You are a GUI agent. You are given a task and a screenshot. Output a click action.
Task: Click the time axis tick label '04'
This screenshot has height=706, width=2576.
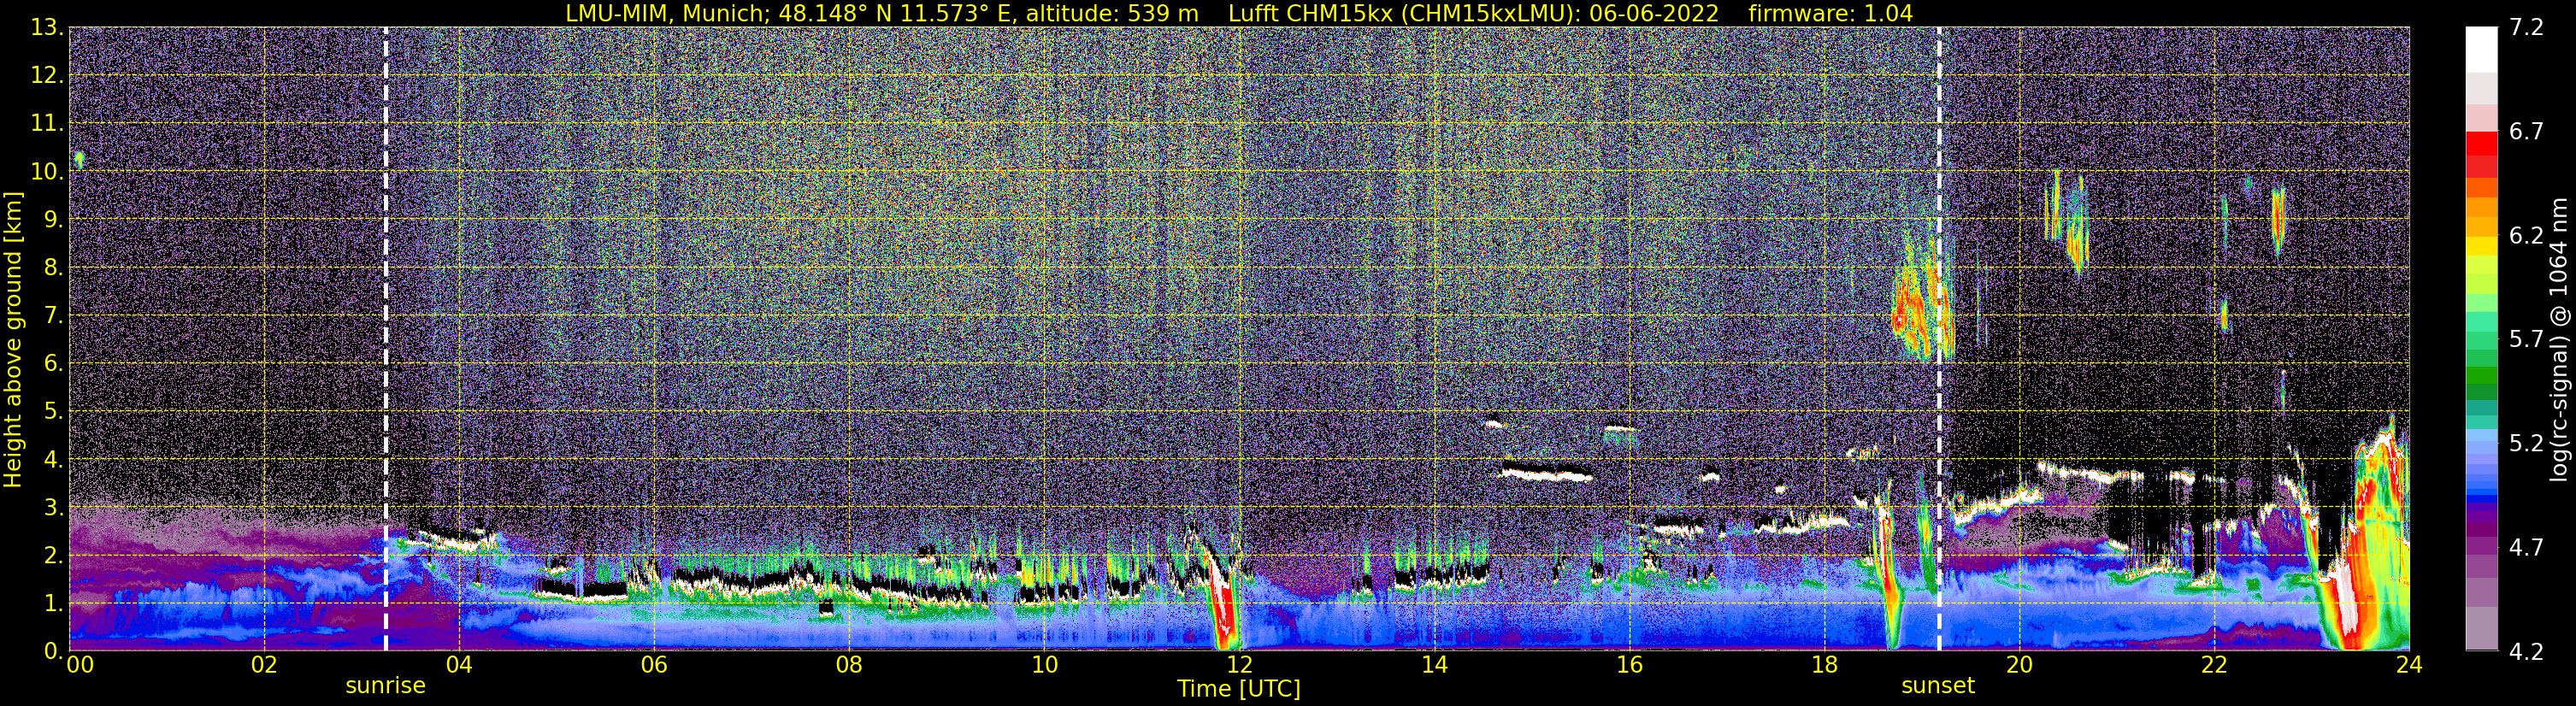pos(458,665)
